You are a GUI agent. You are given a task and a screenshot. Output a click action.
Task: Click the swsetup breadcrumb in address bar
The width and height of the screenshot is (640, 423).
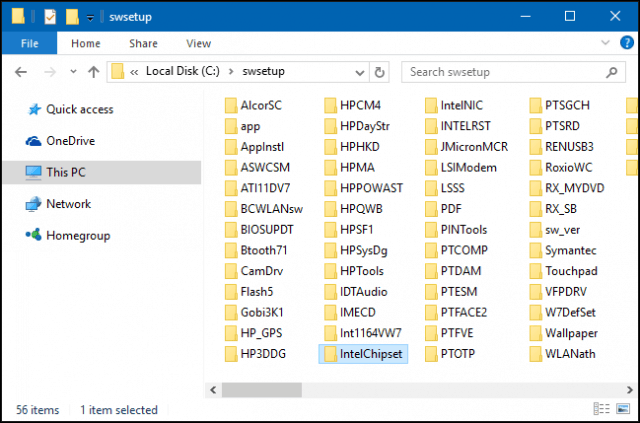coord(264,71)
